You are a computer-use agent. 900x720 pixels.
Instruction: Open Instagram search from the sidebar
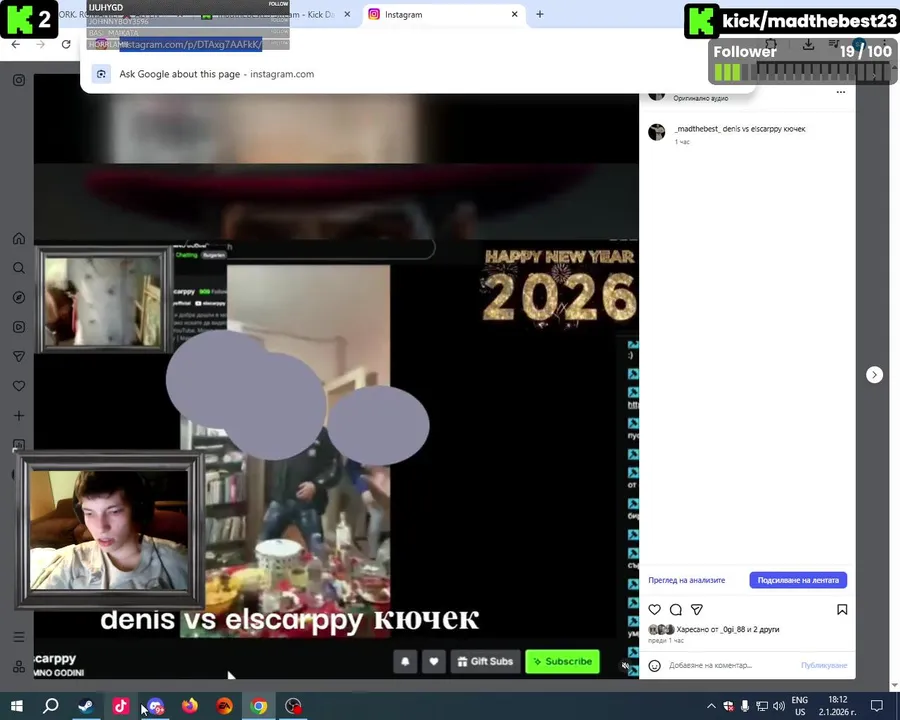tap(19, 268)
